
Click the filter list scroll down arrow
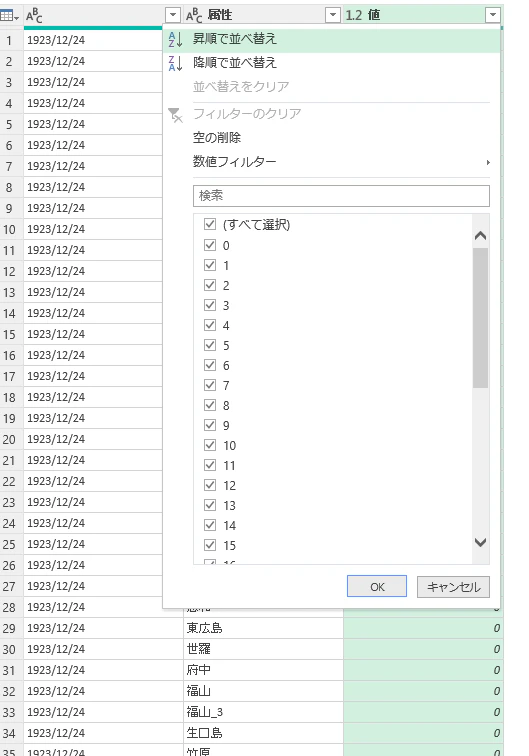(x=480, y=542)
